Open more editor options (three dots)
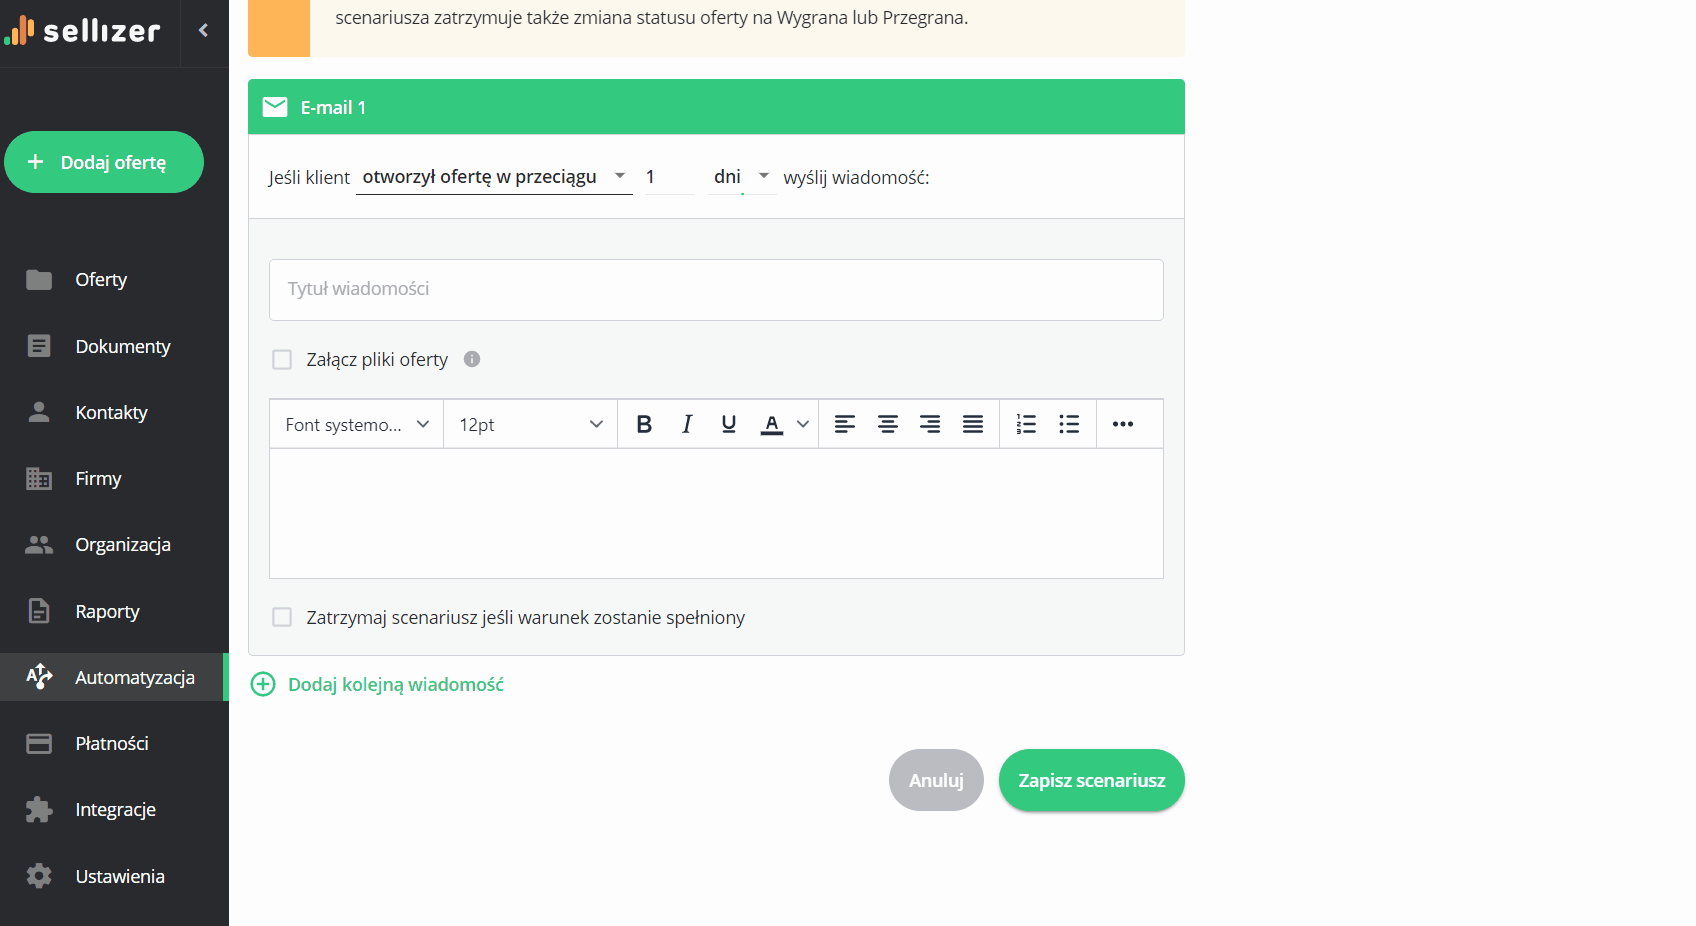The width and height of the screenshot is (1696, 926). [1123, 425]
